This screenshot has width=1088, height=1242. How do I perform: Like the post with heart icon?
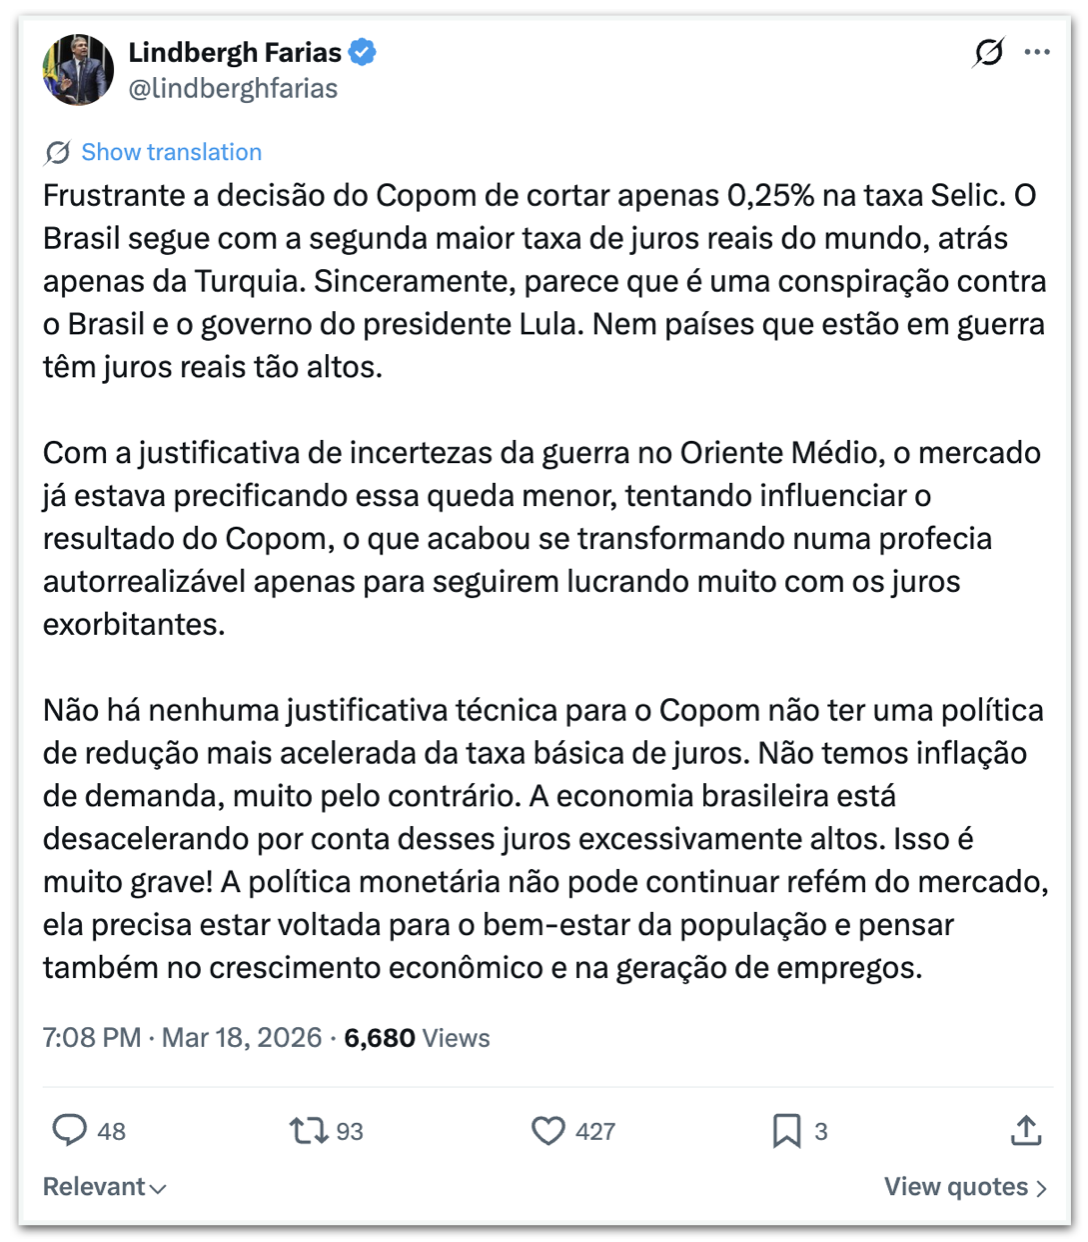coord(548,1131)
